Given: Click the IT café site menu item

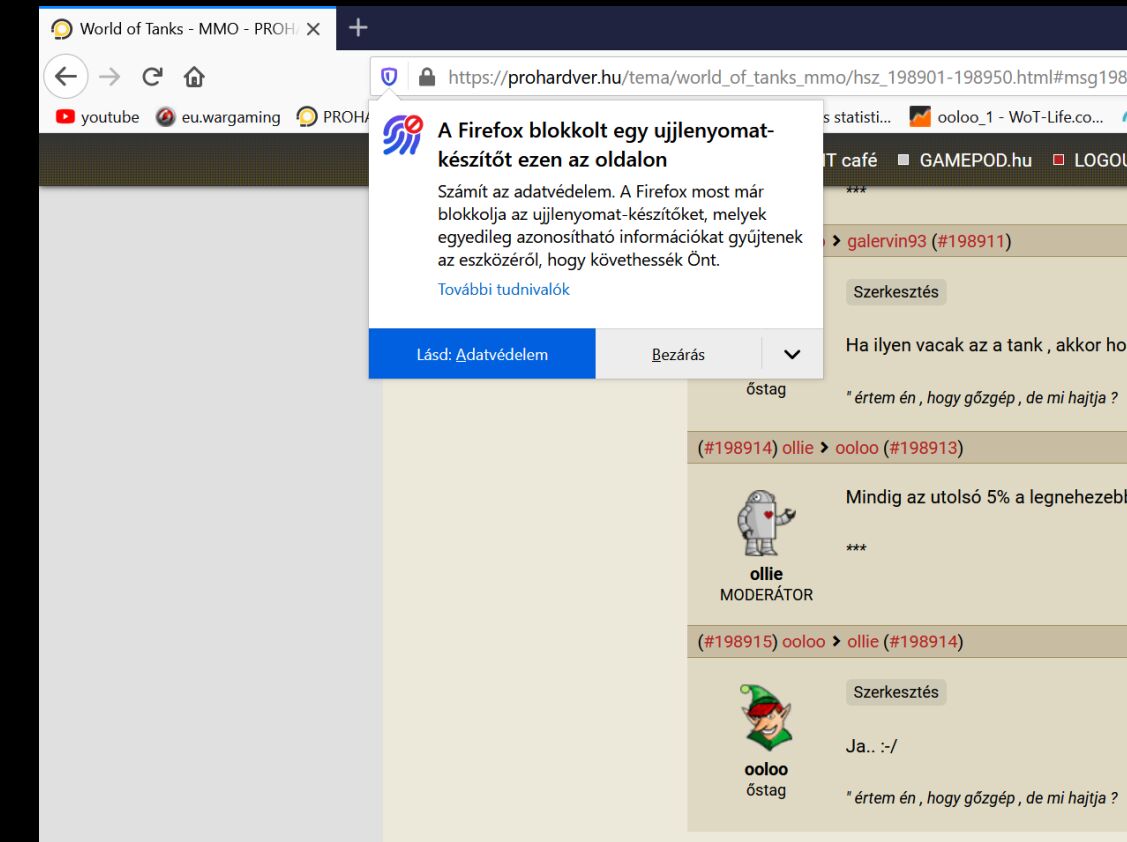Looking at the screenshot, I should (x=850, y=160).
